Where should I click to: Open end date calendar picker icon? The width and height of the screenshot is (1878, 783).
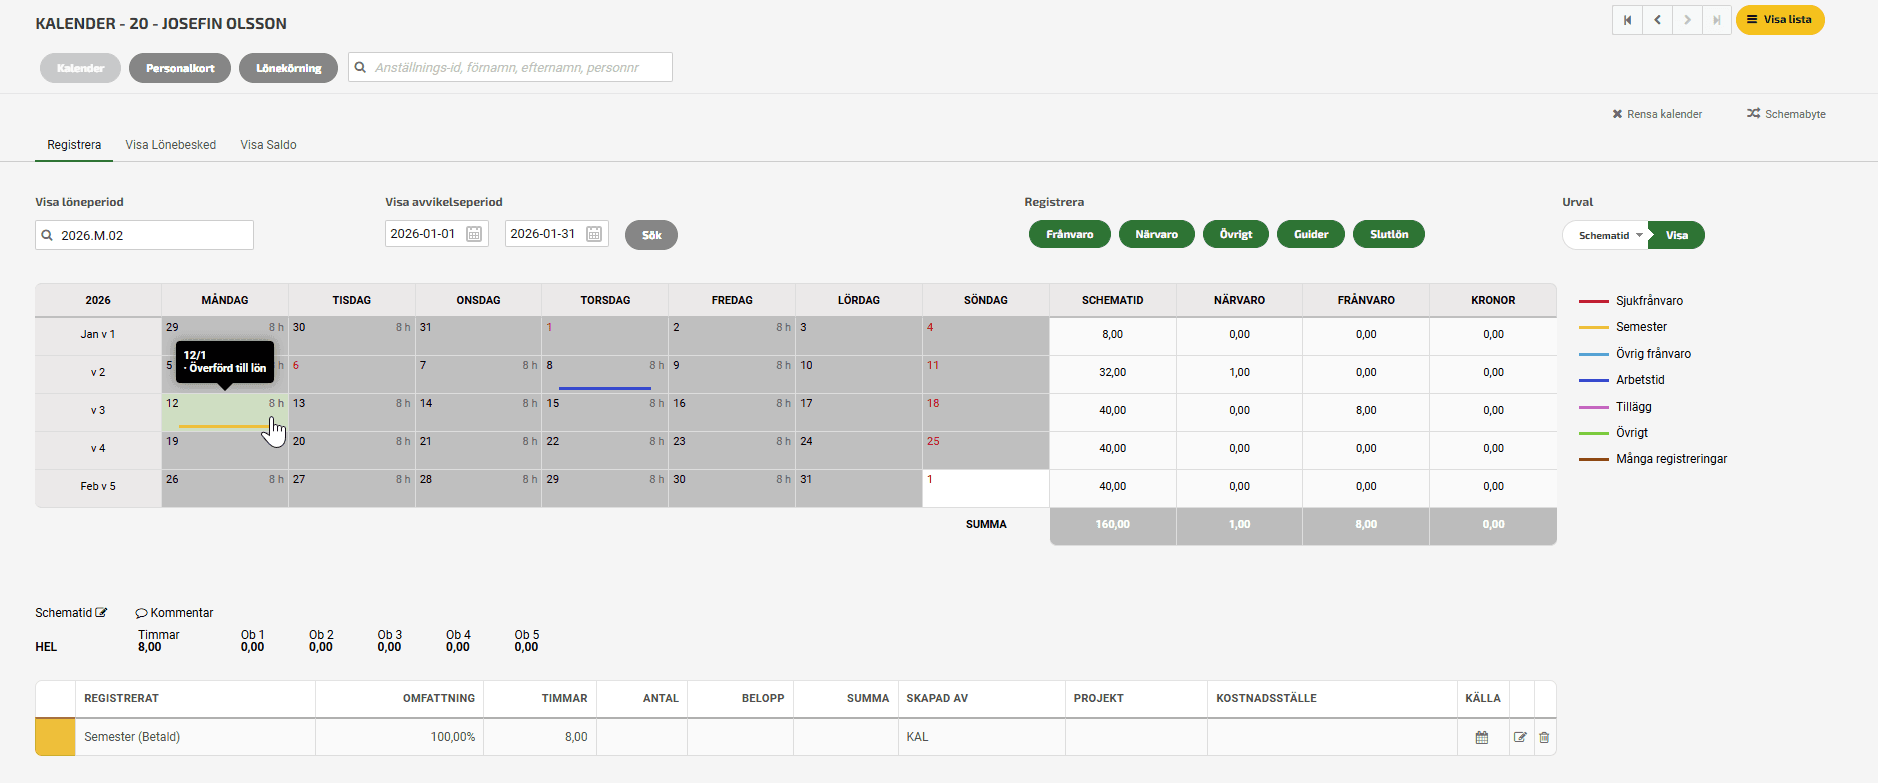594,234
